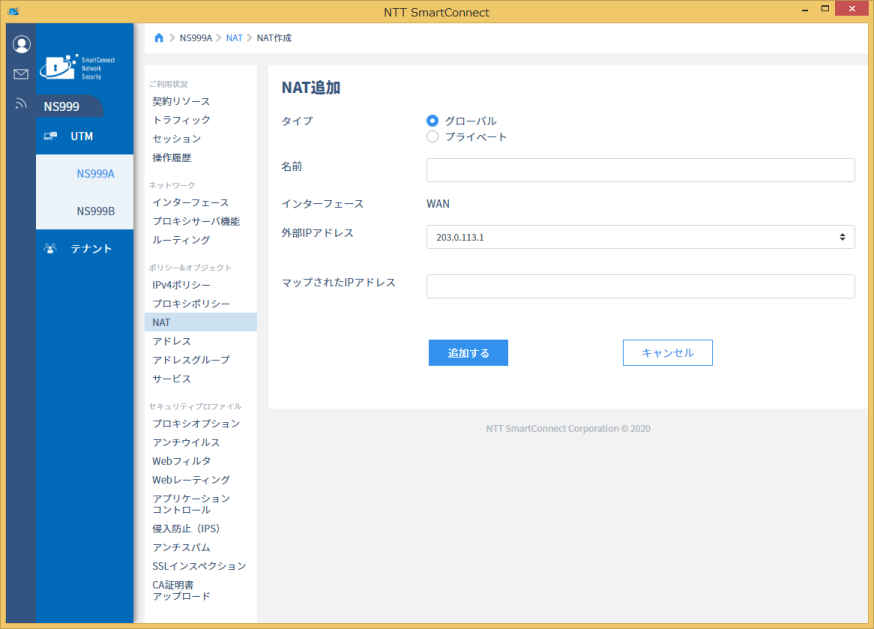Open CA証明書アップロード

pyautogui.click(x=181, y=591)
